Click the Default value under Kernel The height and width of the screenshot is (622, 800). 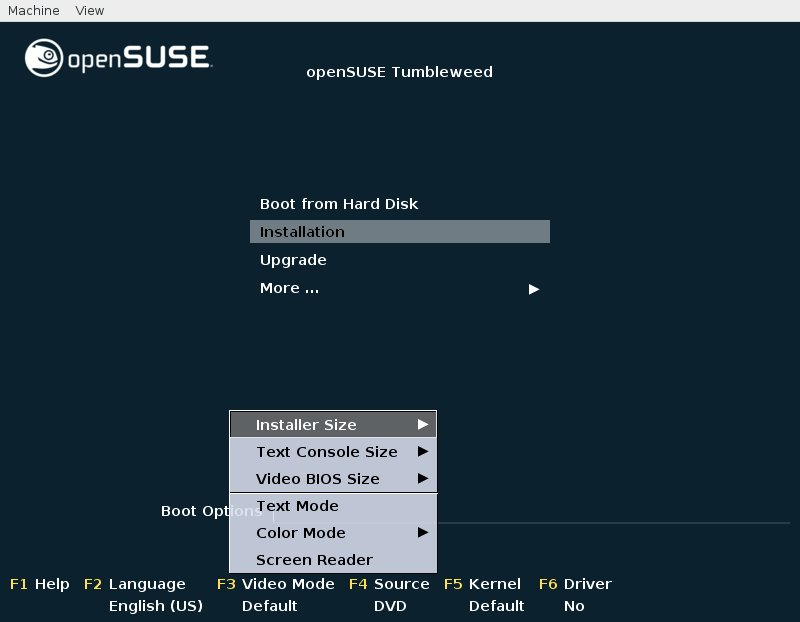point(496,606)
